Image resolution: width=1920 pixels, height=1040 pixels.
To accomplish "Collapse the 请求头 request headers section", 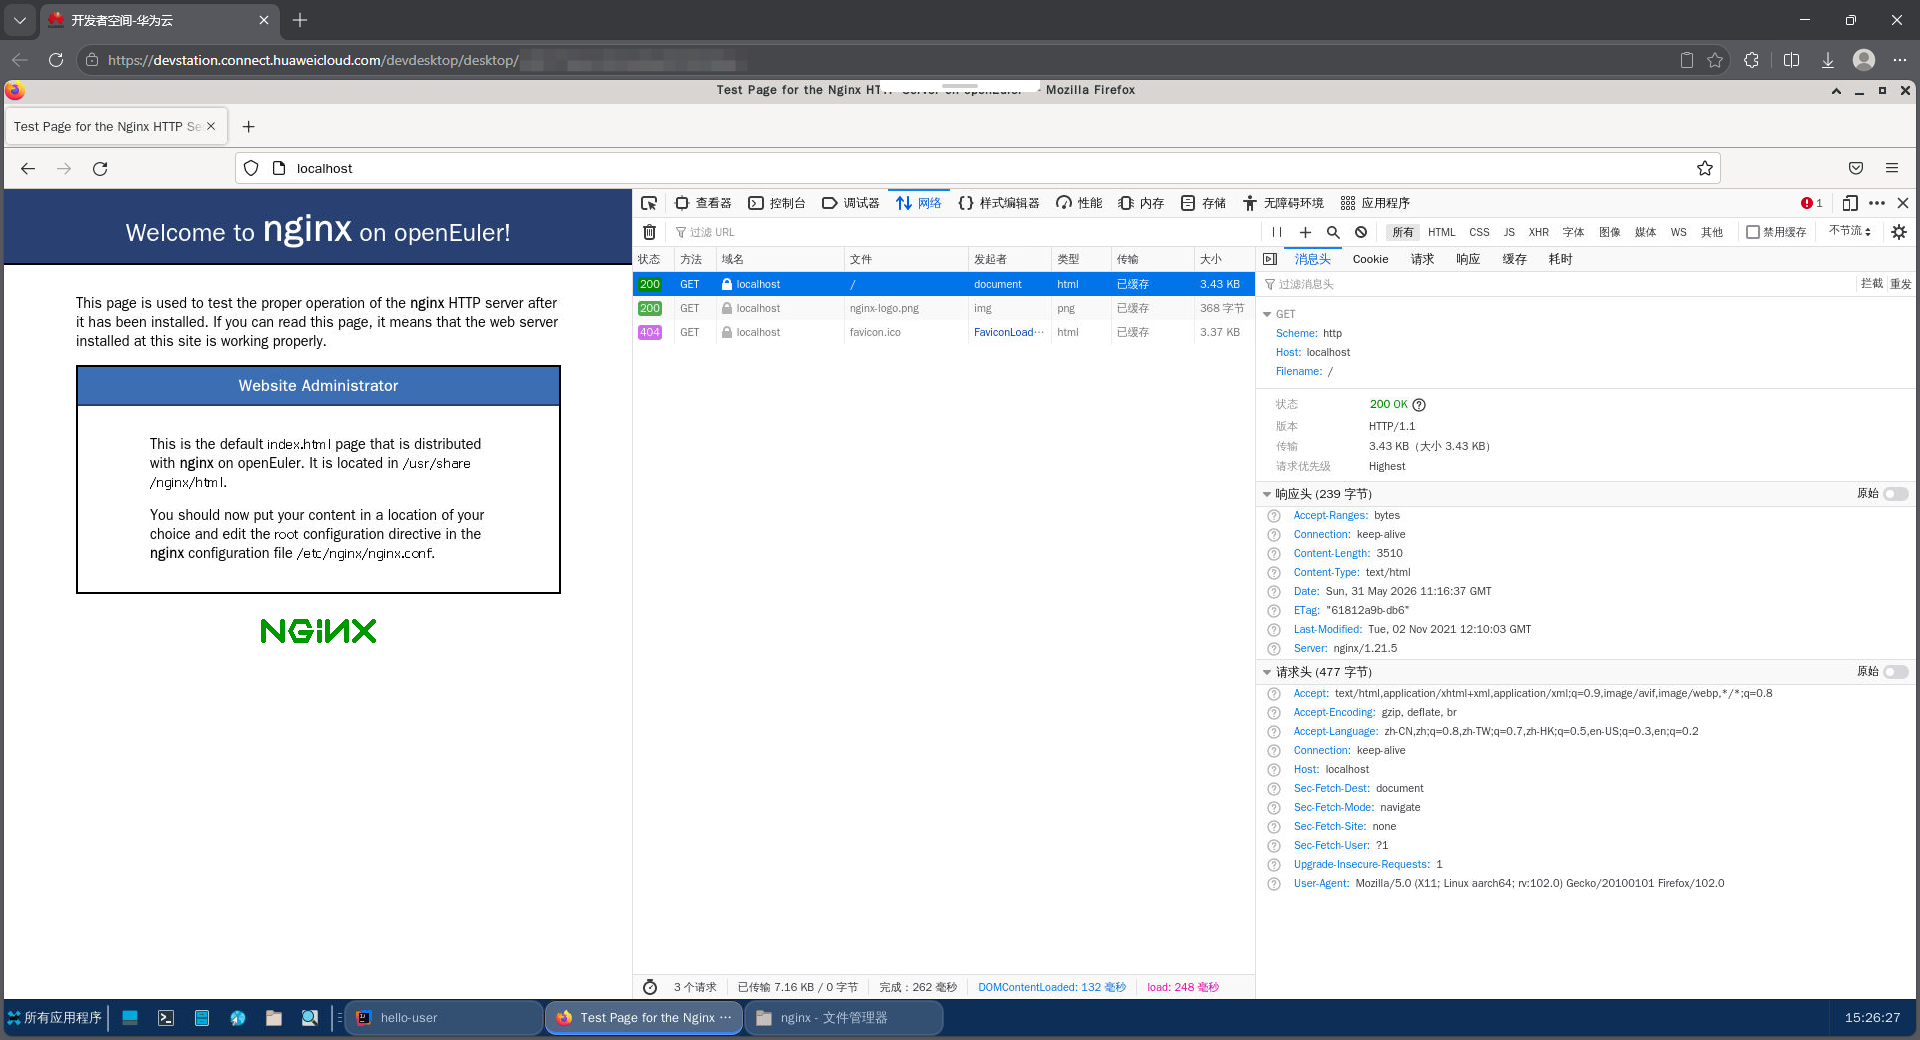I will (1267, 672).
